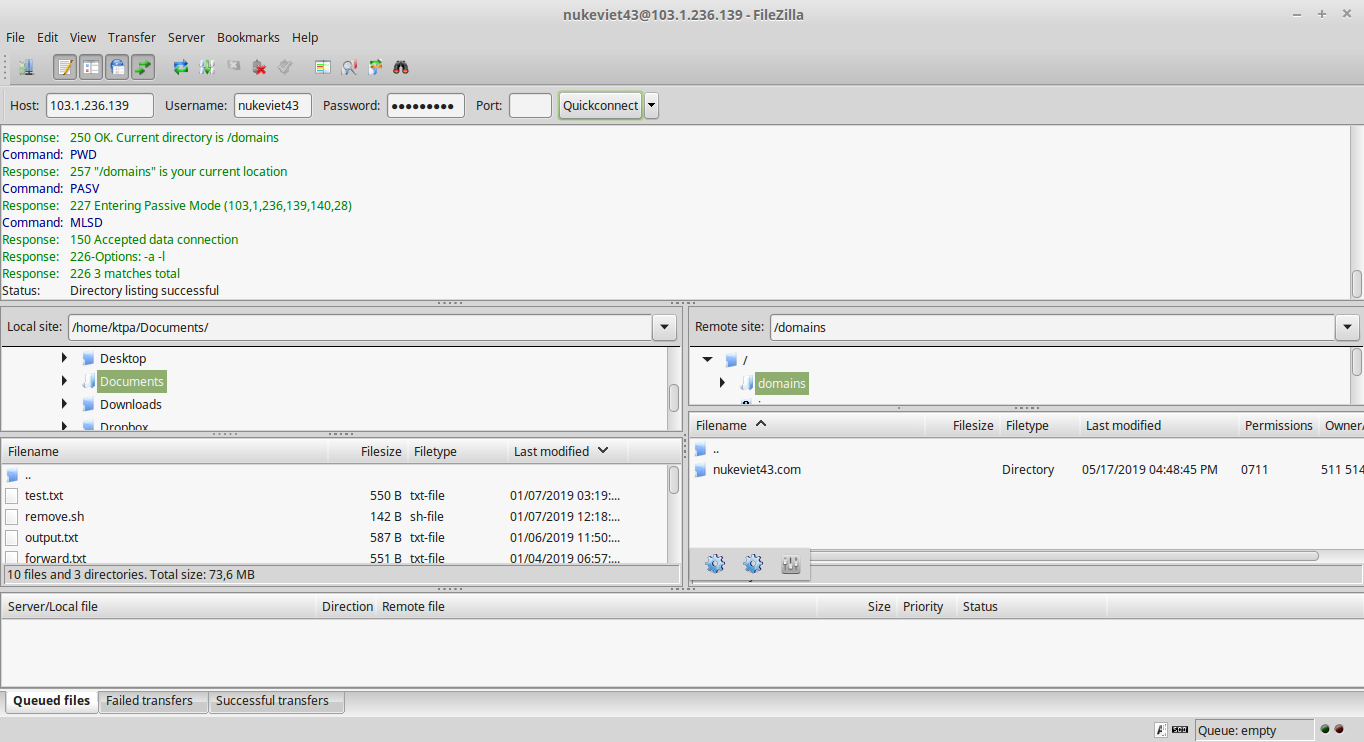Click the Queue: empty status indicator
Image resolution: width=1364 pixels, height=742 pixels.
click(x=1254, y=730)
